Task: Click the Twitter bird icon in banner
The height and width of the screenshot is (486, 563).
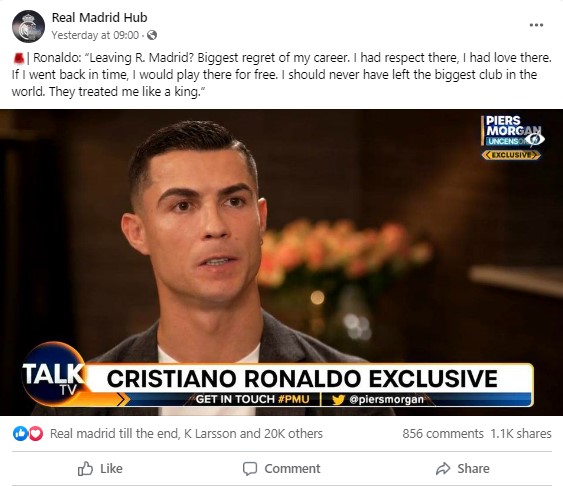Action: pyautogui.click(x=338, y=399)
